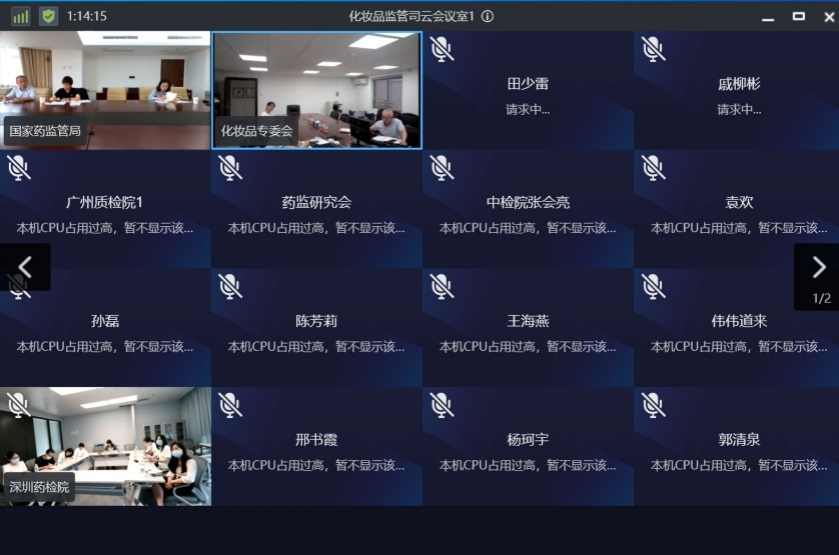Screen dimensions: 839x555
Task: Click the 郭清泉 participant name
Action: [x=739, y=440]
